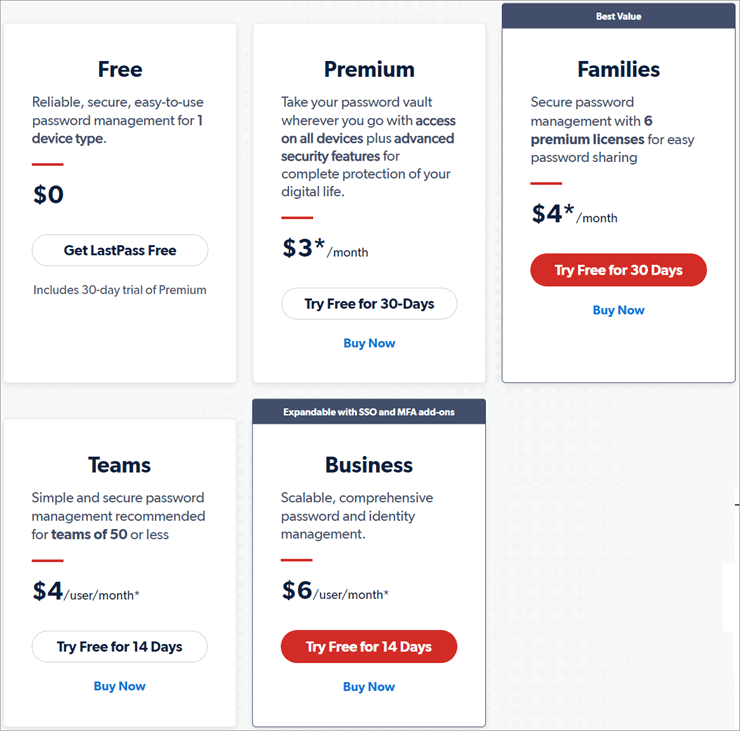Click the Families plan heading
This screenshot has height=731, width=740.
click(618, 69)
